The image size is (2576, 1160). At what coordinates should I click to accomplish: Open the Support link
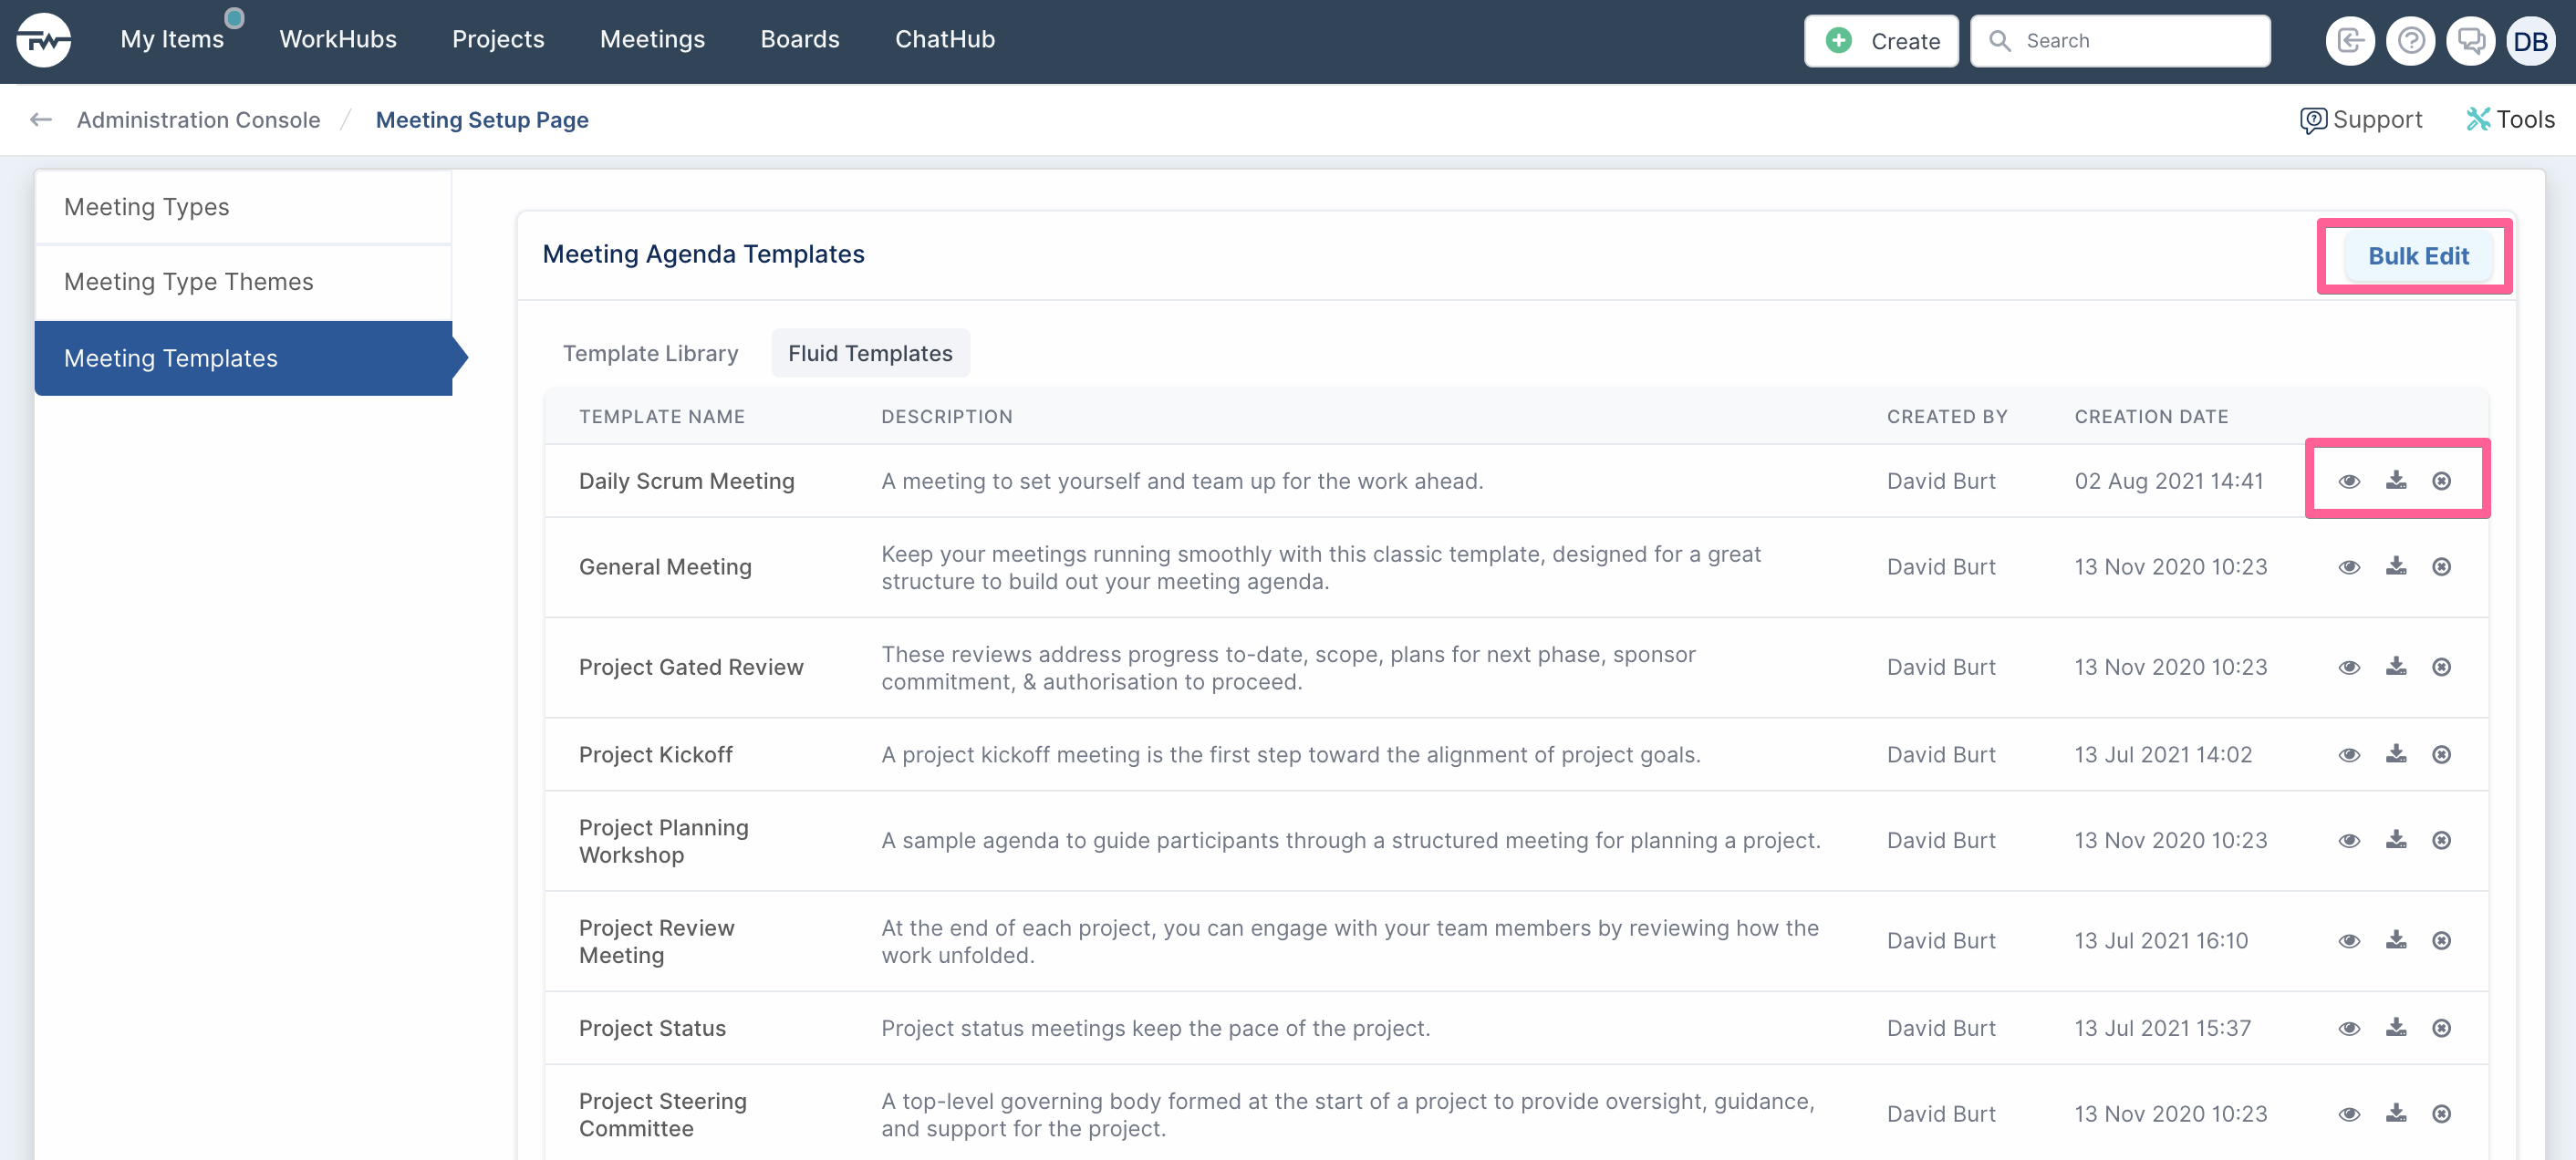[x=2360, y=120]
